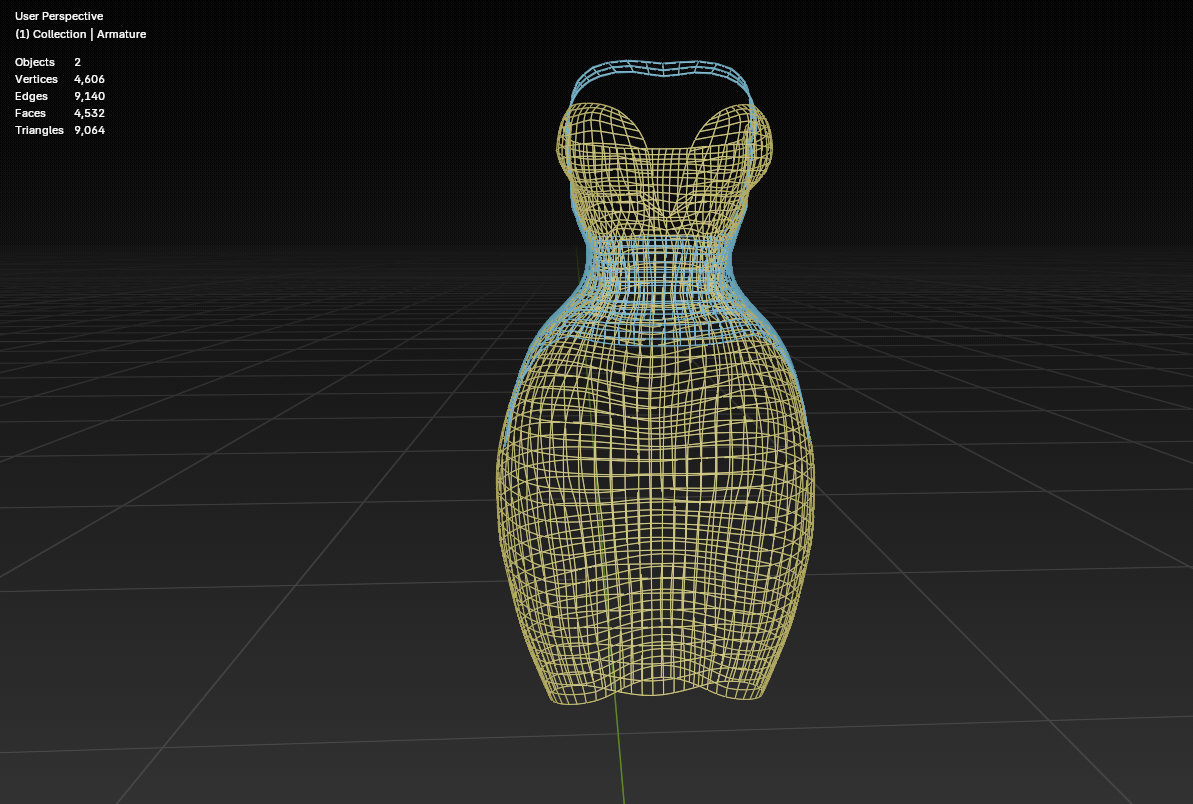Click the 'Faces' statistics label
The width and height of the screenshot is (1193, 804).
[30, 113]
